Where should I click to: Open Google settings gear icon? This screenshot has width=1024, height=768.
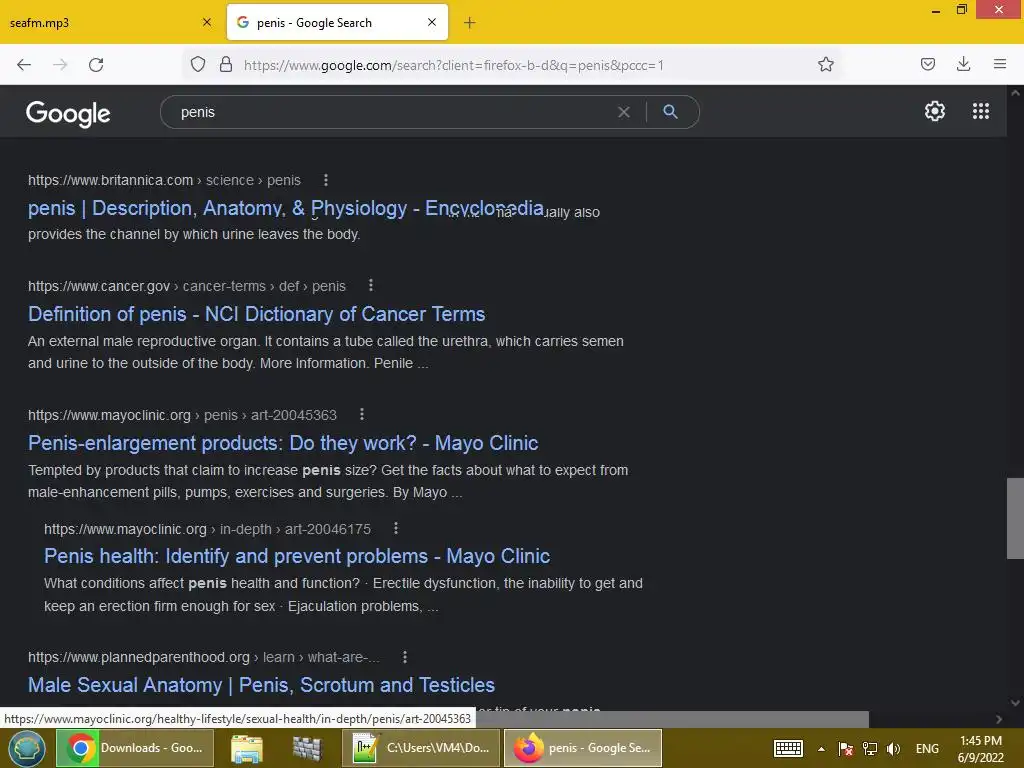935,111
